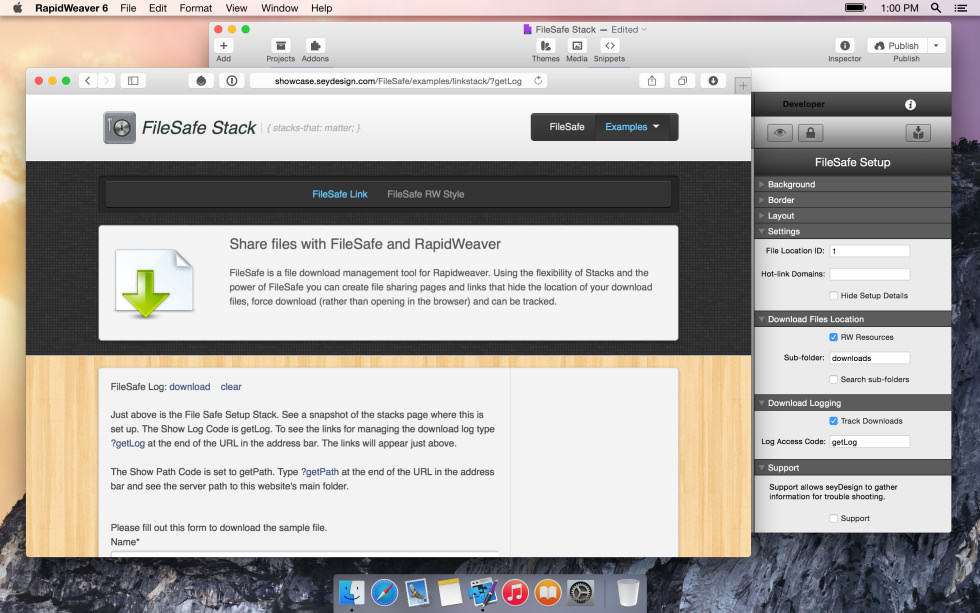This screenshot has height=613, width=980.
Task: Toggle the browser sidebar icon
Action: pos(133,81)
